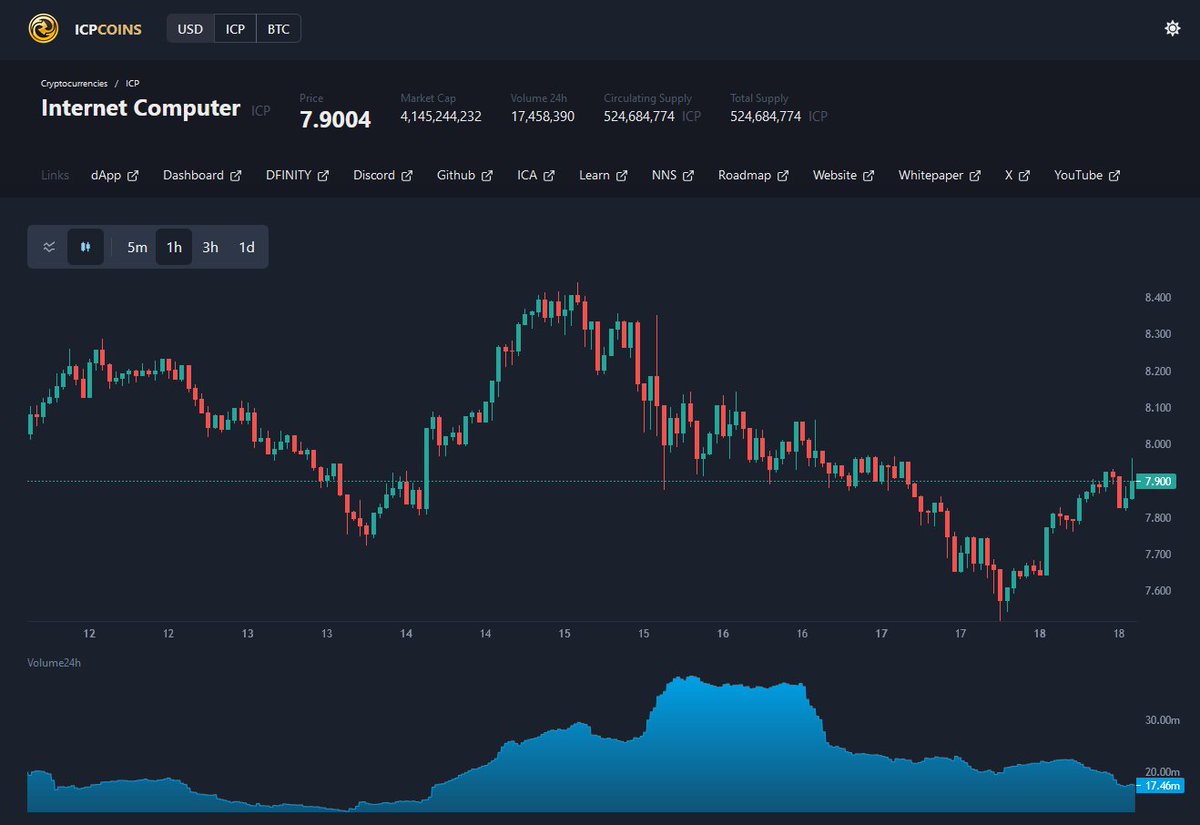The height and width of the screenshot is (825, 1200).
Task: Click external link icon next to Website
Action: [869, 176]
